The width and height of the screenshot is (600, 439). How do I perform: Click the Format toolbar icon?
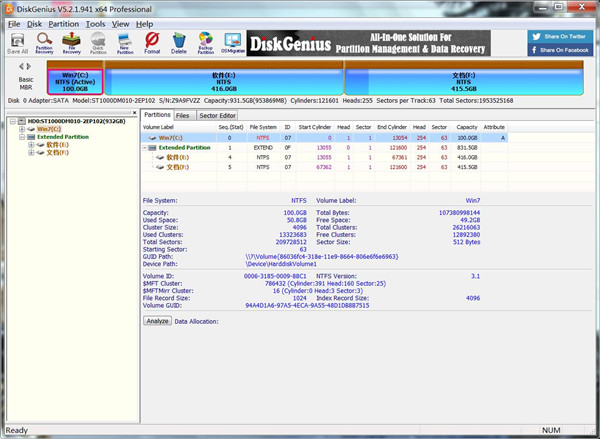(152, 43)
